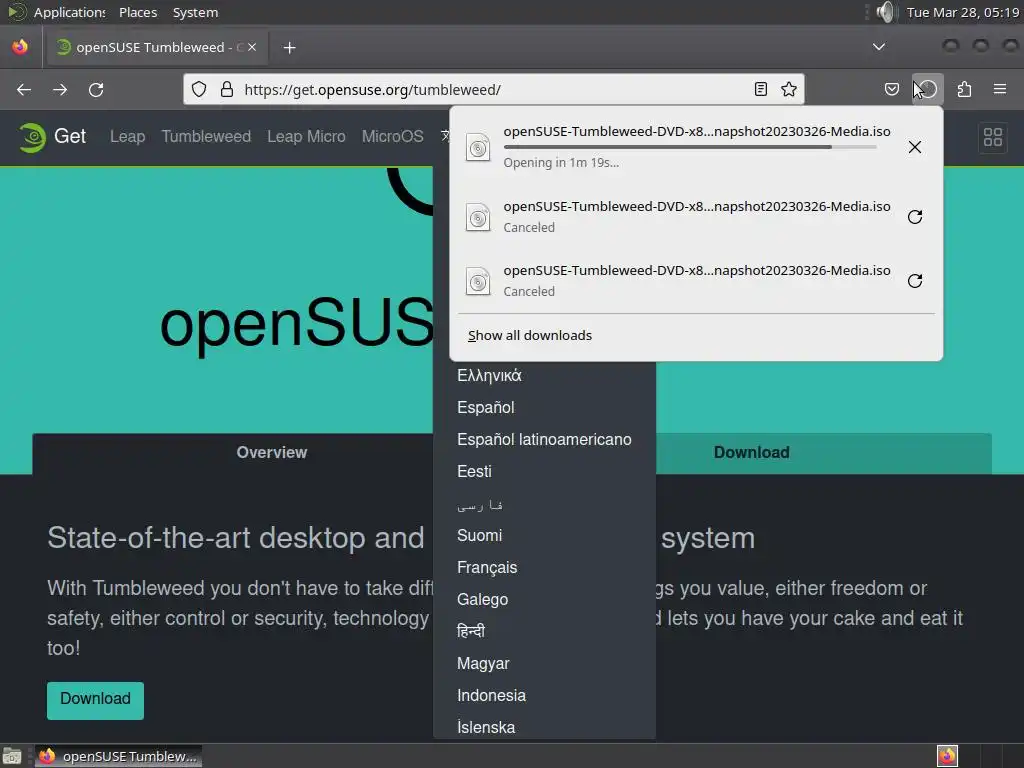Select Íslenska language

tap(486, 728)
